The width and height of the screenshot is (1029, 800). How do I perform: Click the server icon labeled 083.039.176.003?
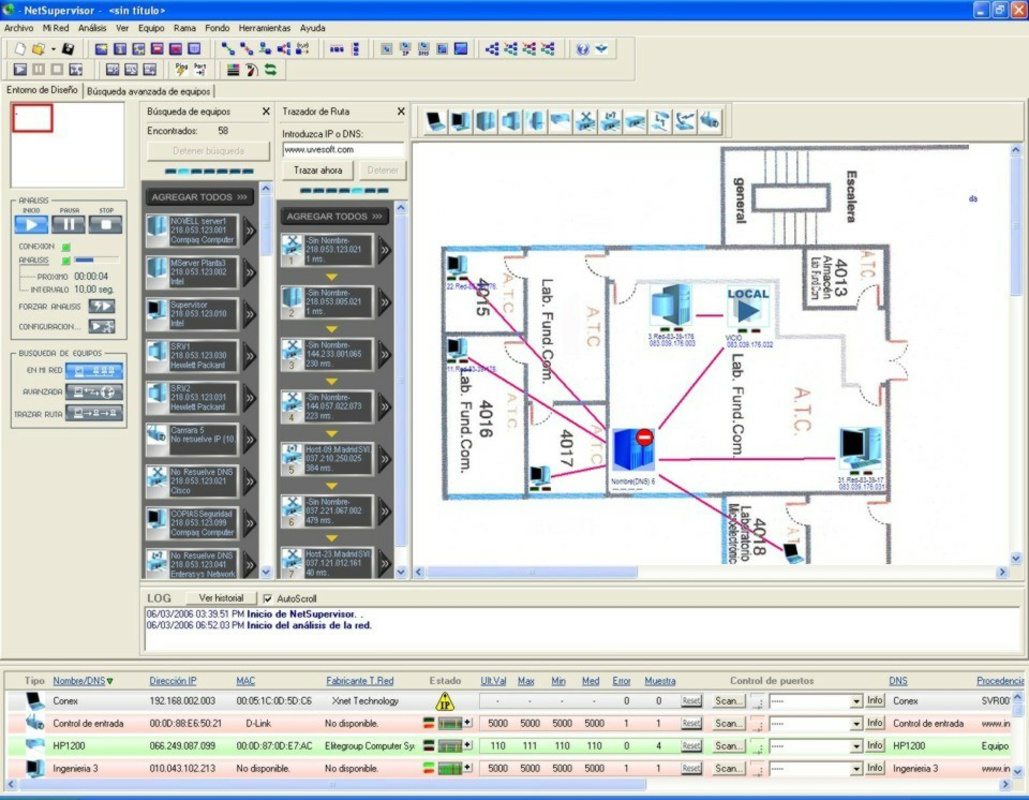coord(672,305)
